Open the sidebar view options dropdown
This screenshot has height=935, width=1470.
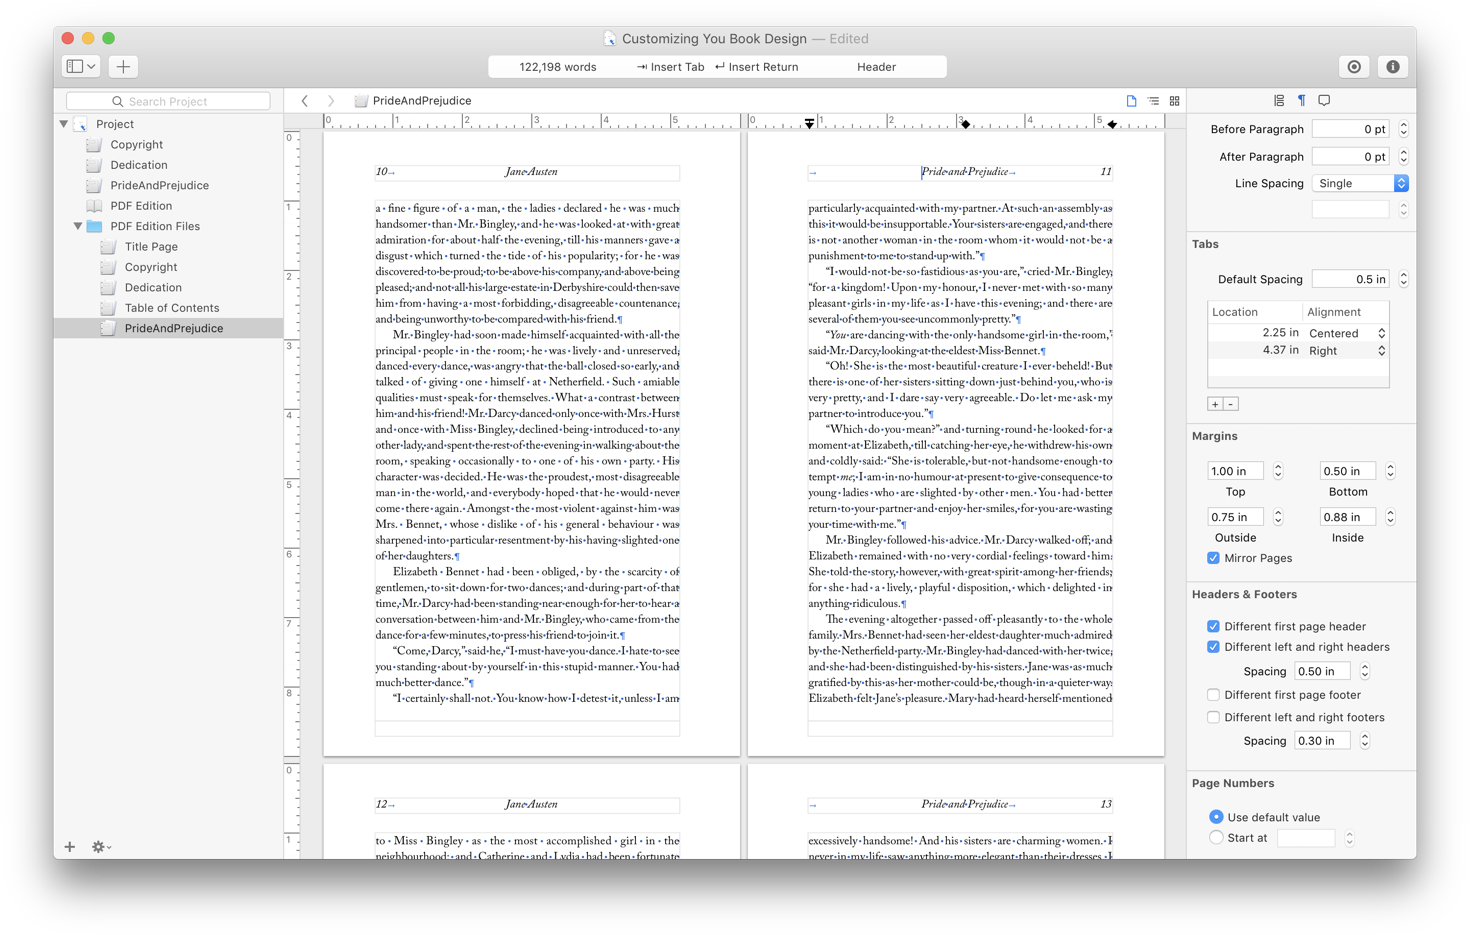[81, 67]
